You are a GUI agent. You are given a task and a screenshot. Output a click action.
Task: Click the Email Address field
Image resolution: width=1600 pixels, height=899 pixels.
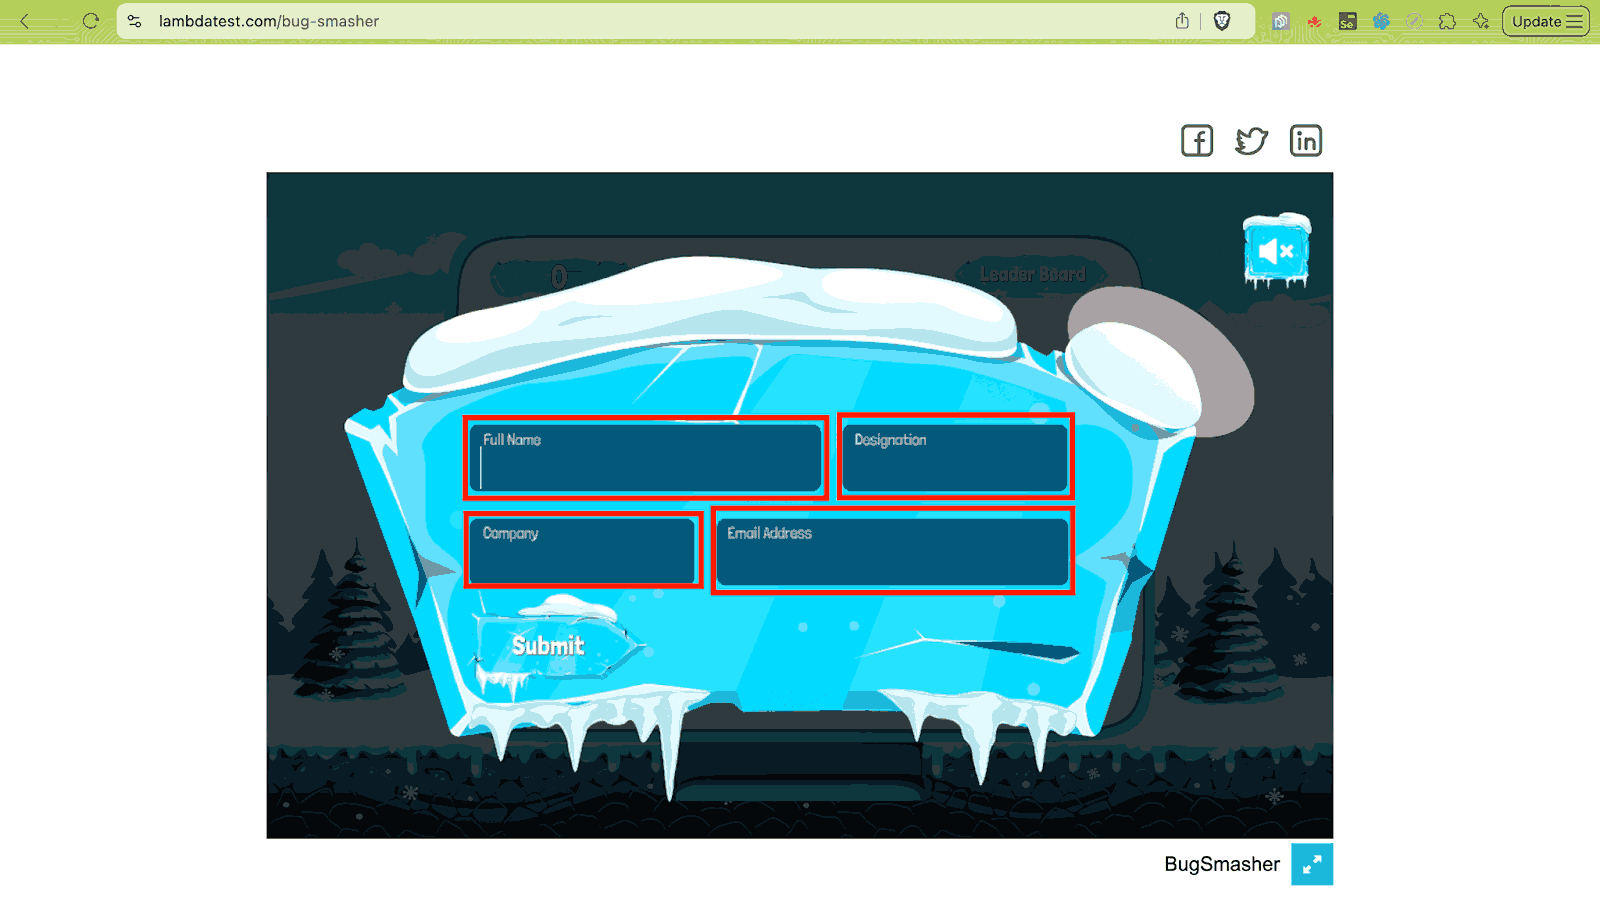point(893,550)
